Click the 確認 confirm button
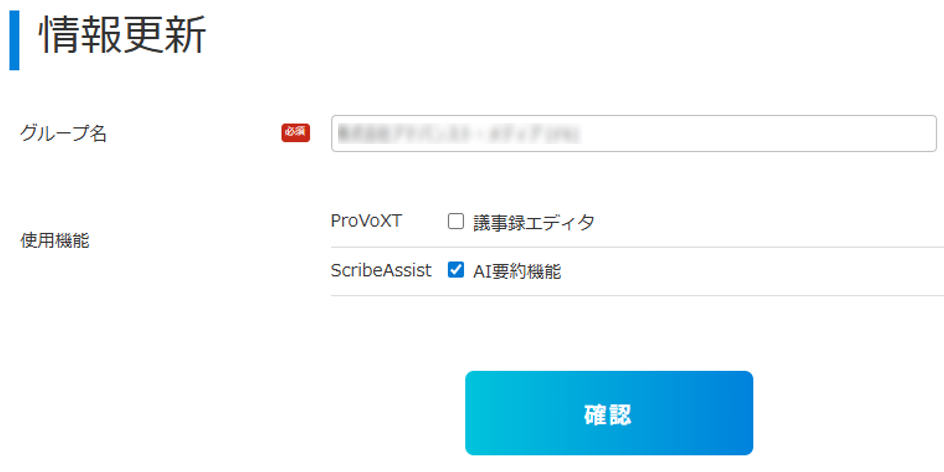The image size is (944, 472). 609,413
